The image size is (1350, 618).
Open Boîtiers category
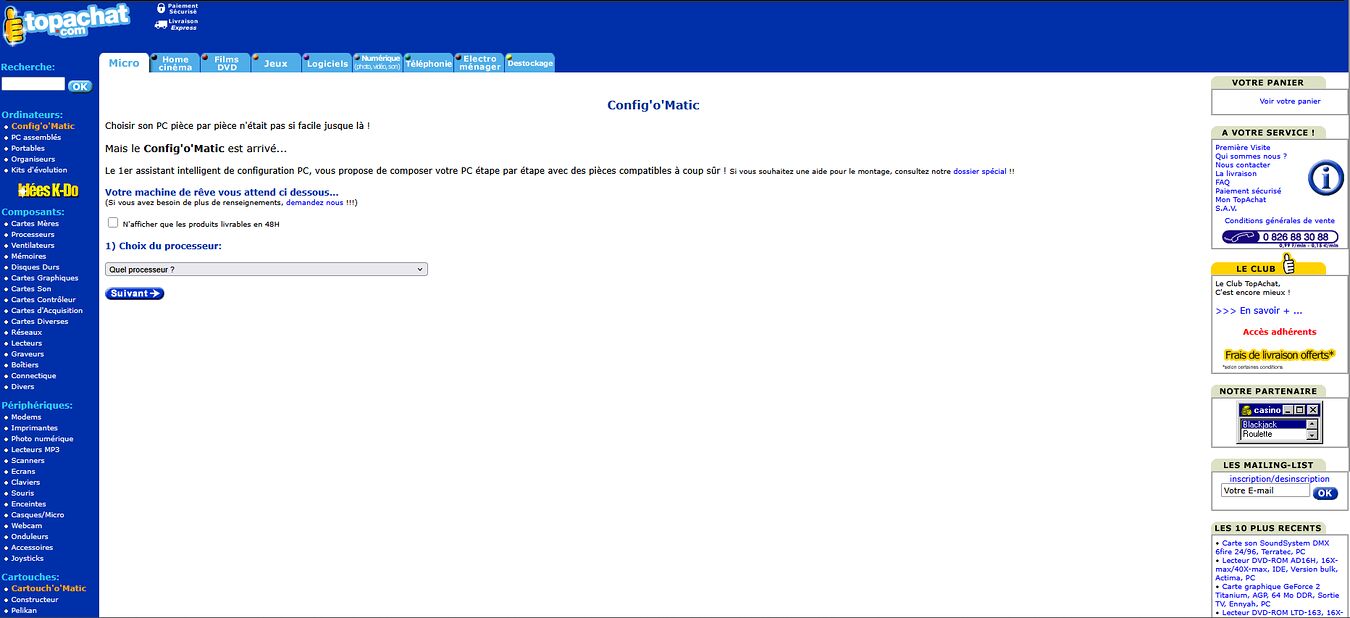[27, 365]
